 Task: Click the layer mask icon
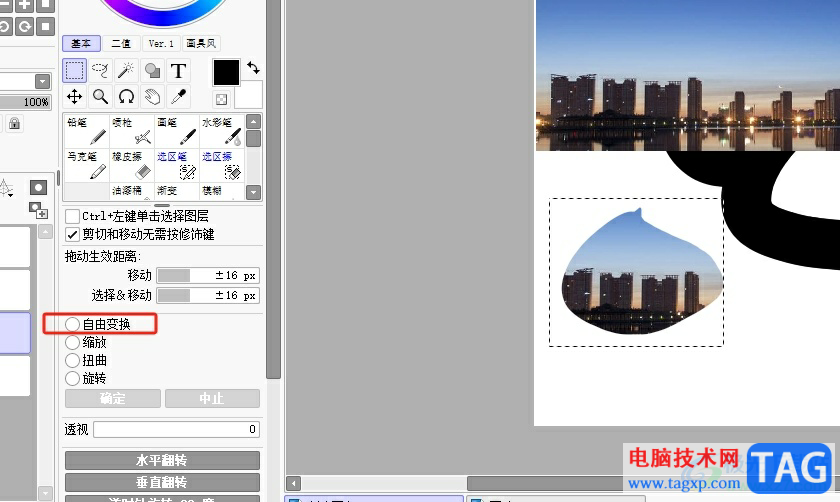38,188
